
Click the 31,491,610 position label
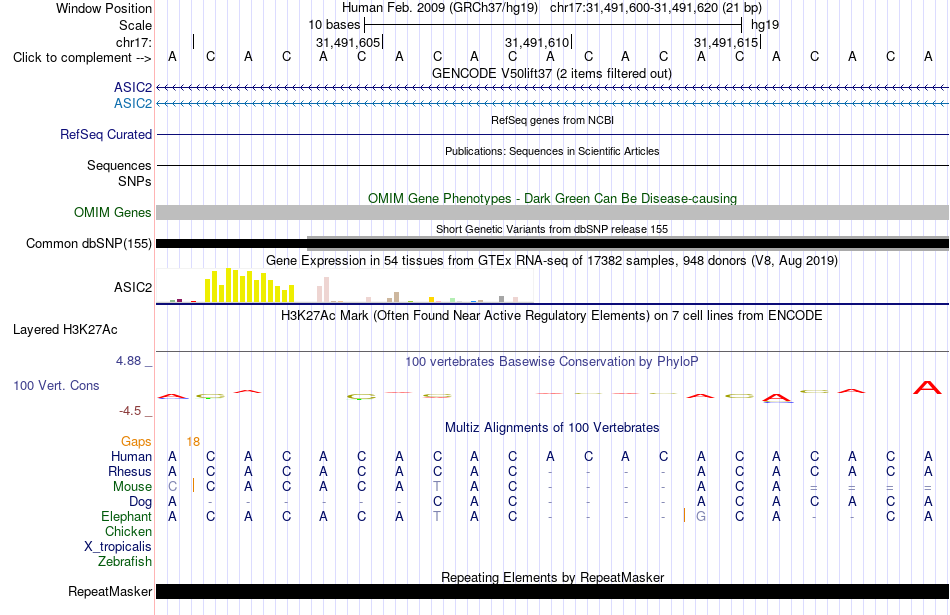tap(537, 42)
